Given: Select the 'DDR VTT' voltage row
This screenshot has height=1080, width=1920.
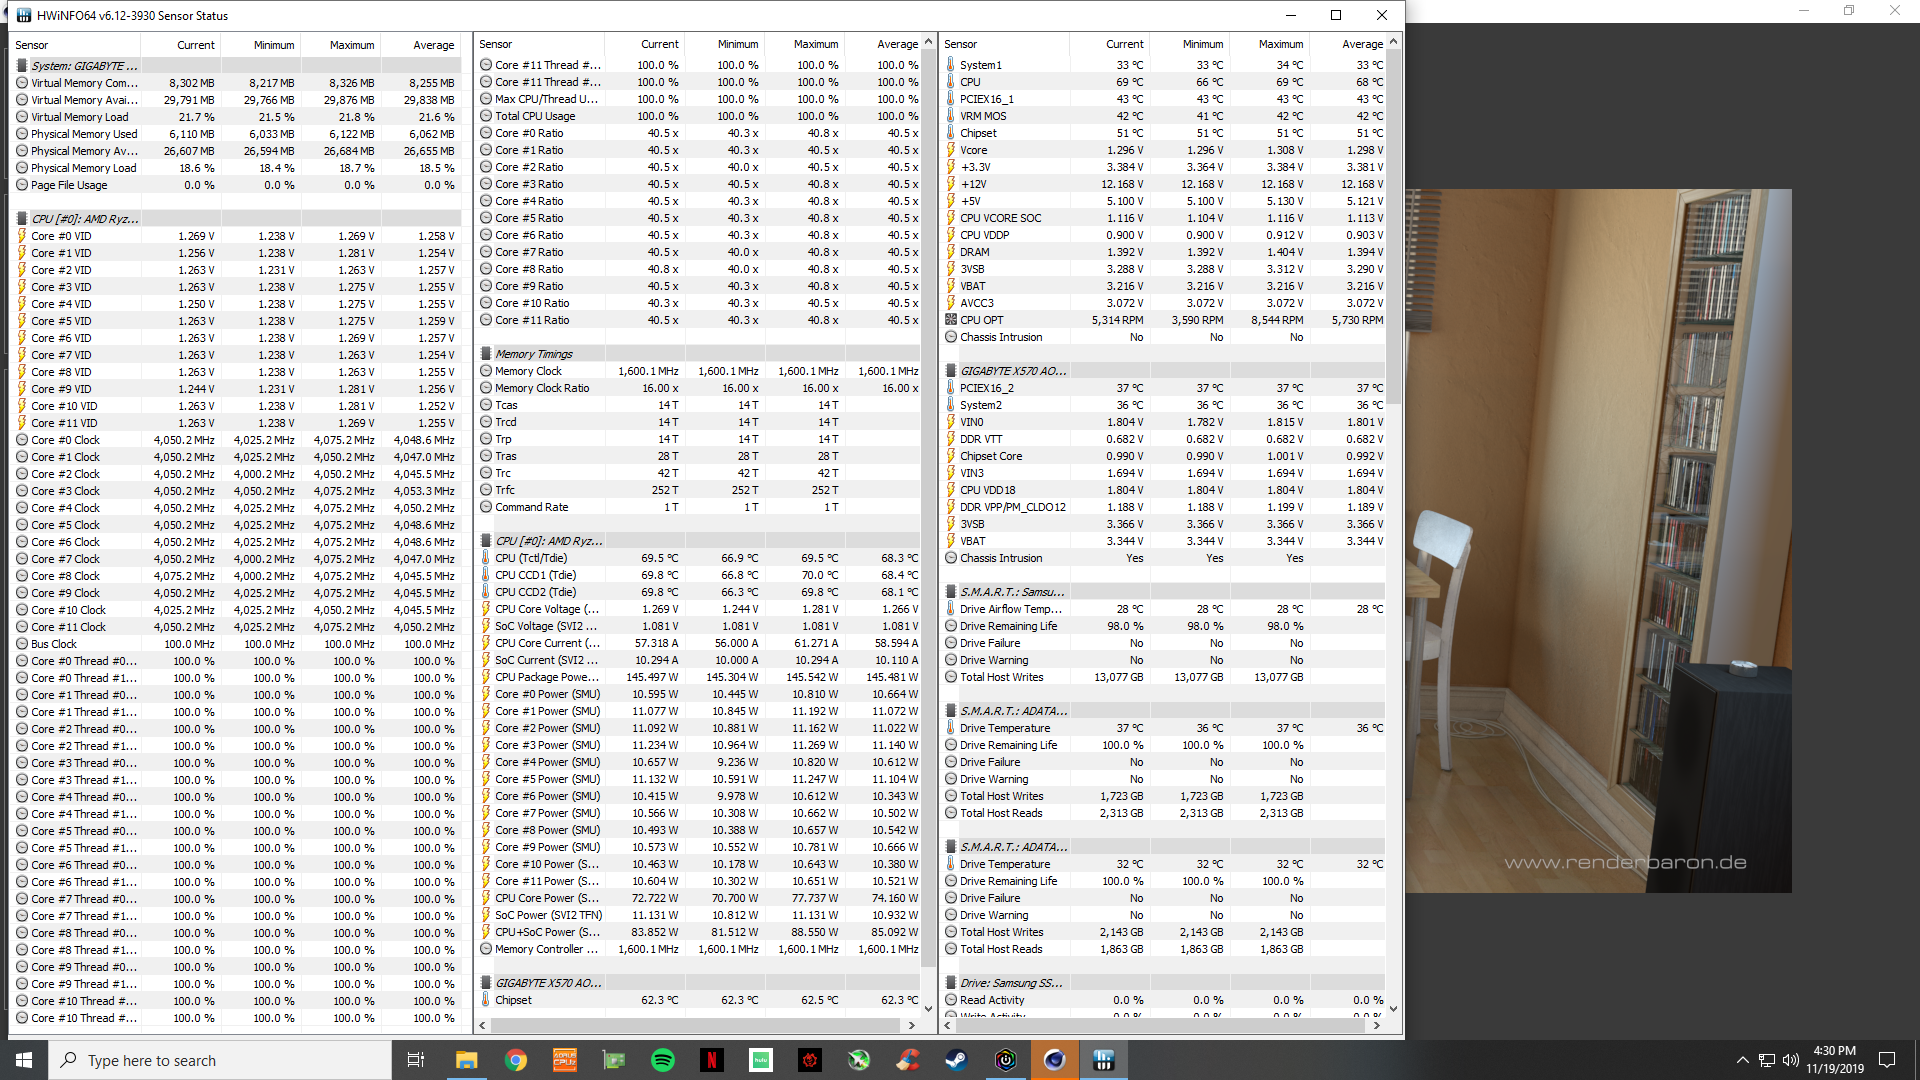Looking at the screenshot, I should pyautogui.click(x=1164, y=439).
